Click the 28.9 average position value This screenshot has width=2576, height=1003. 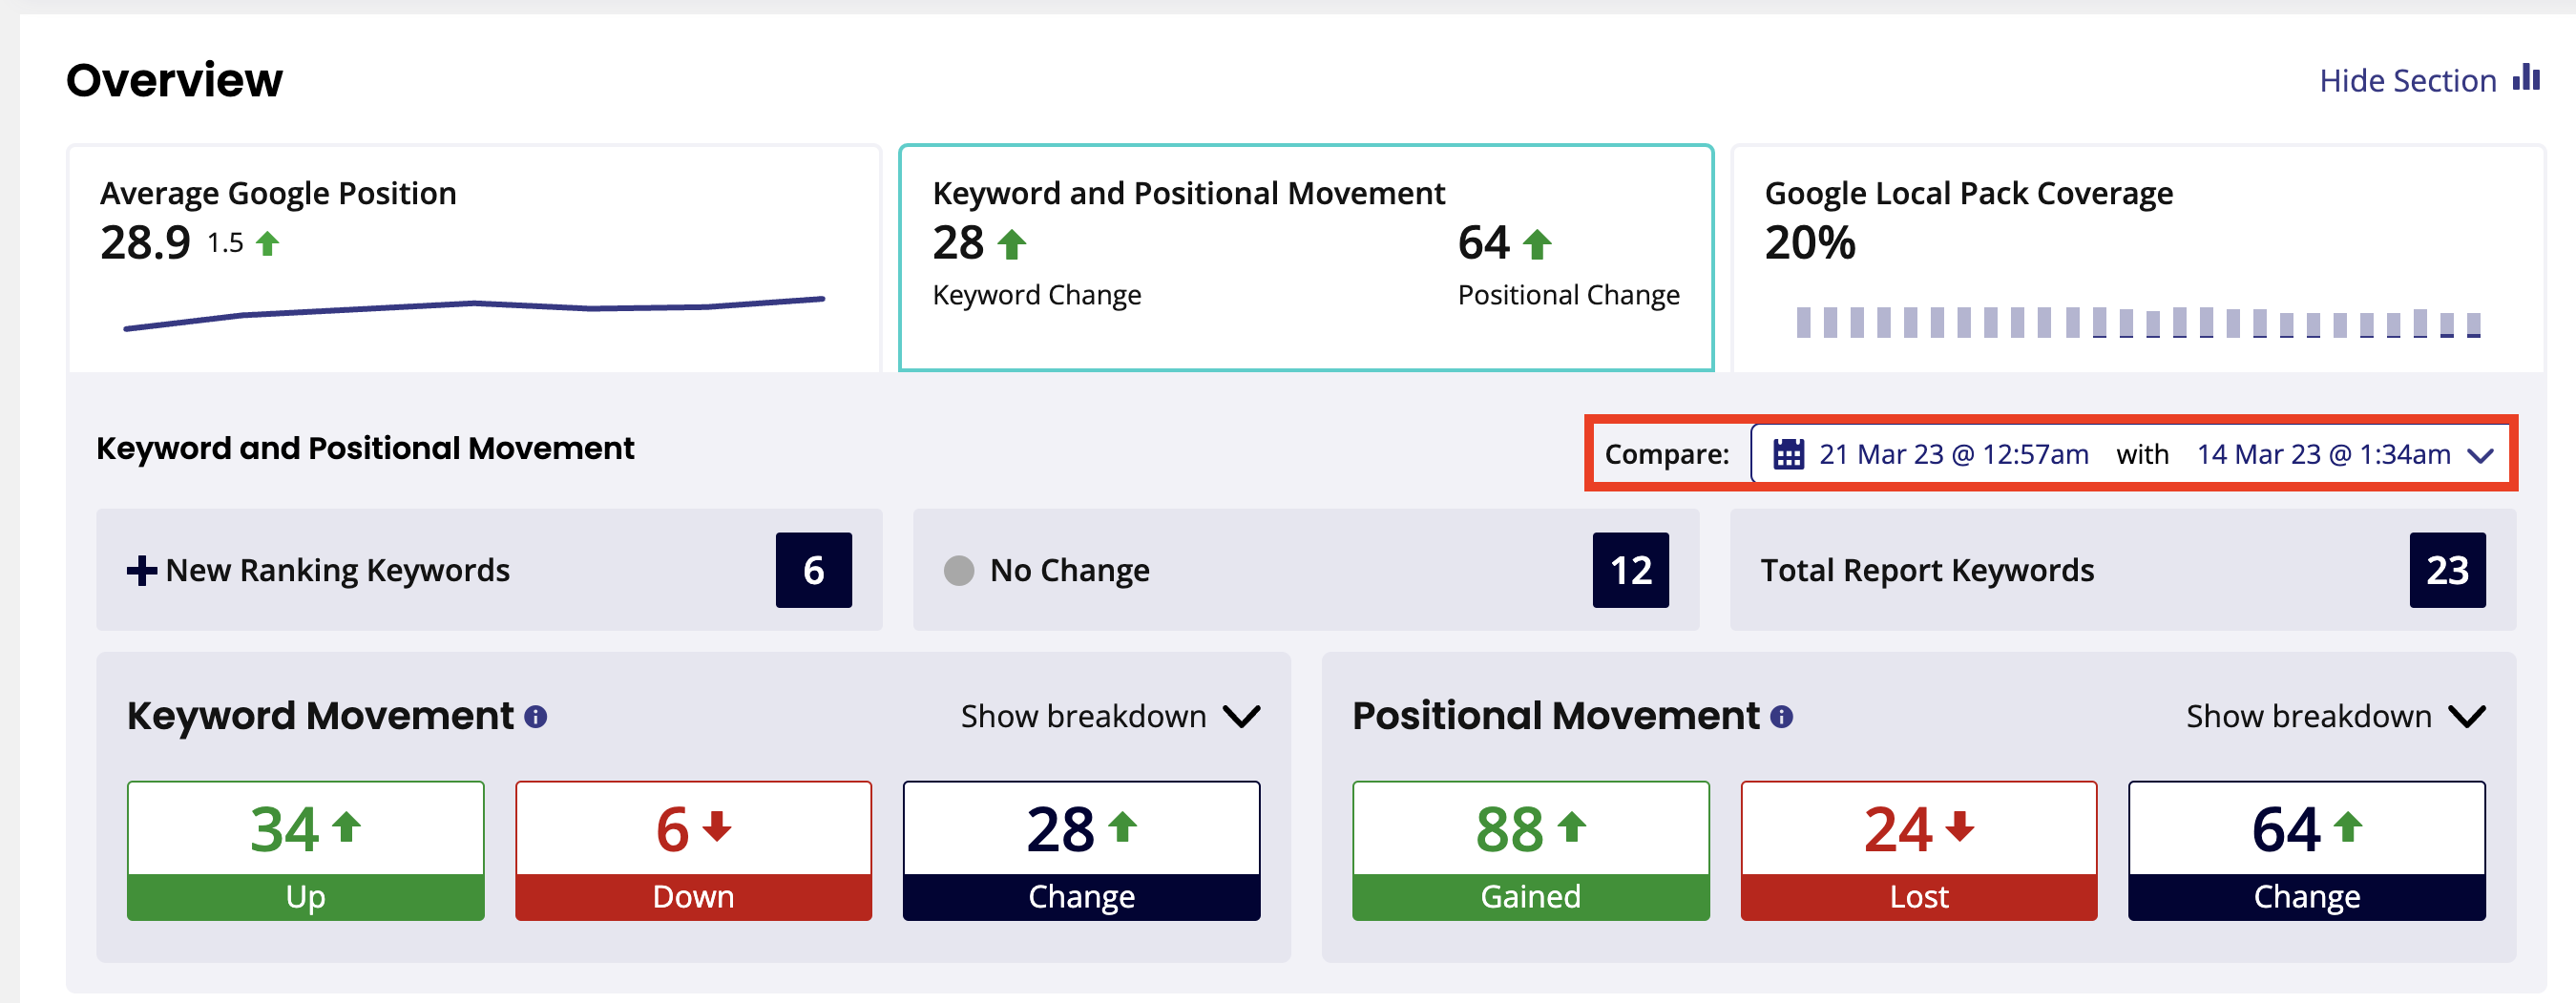pyautogui.click(x=145, y=243)
